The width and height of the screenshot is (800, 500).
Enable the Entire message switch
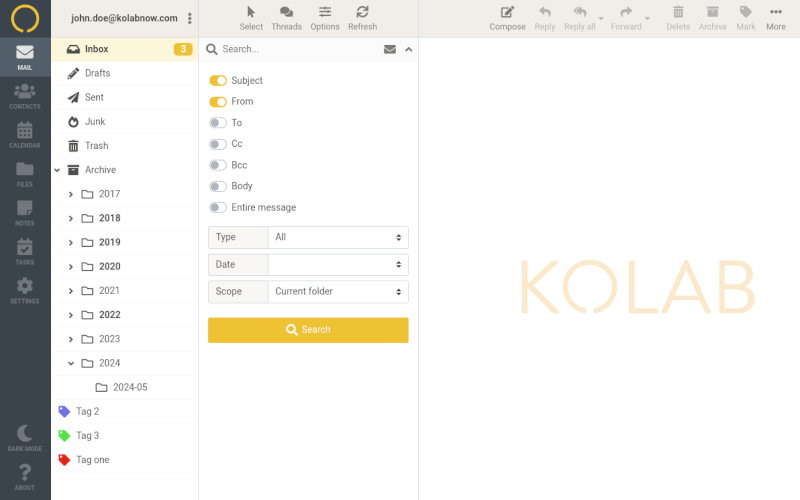pos(218,208)
